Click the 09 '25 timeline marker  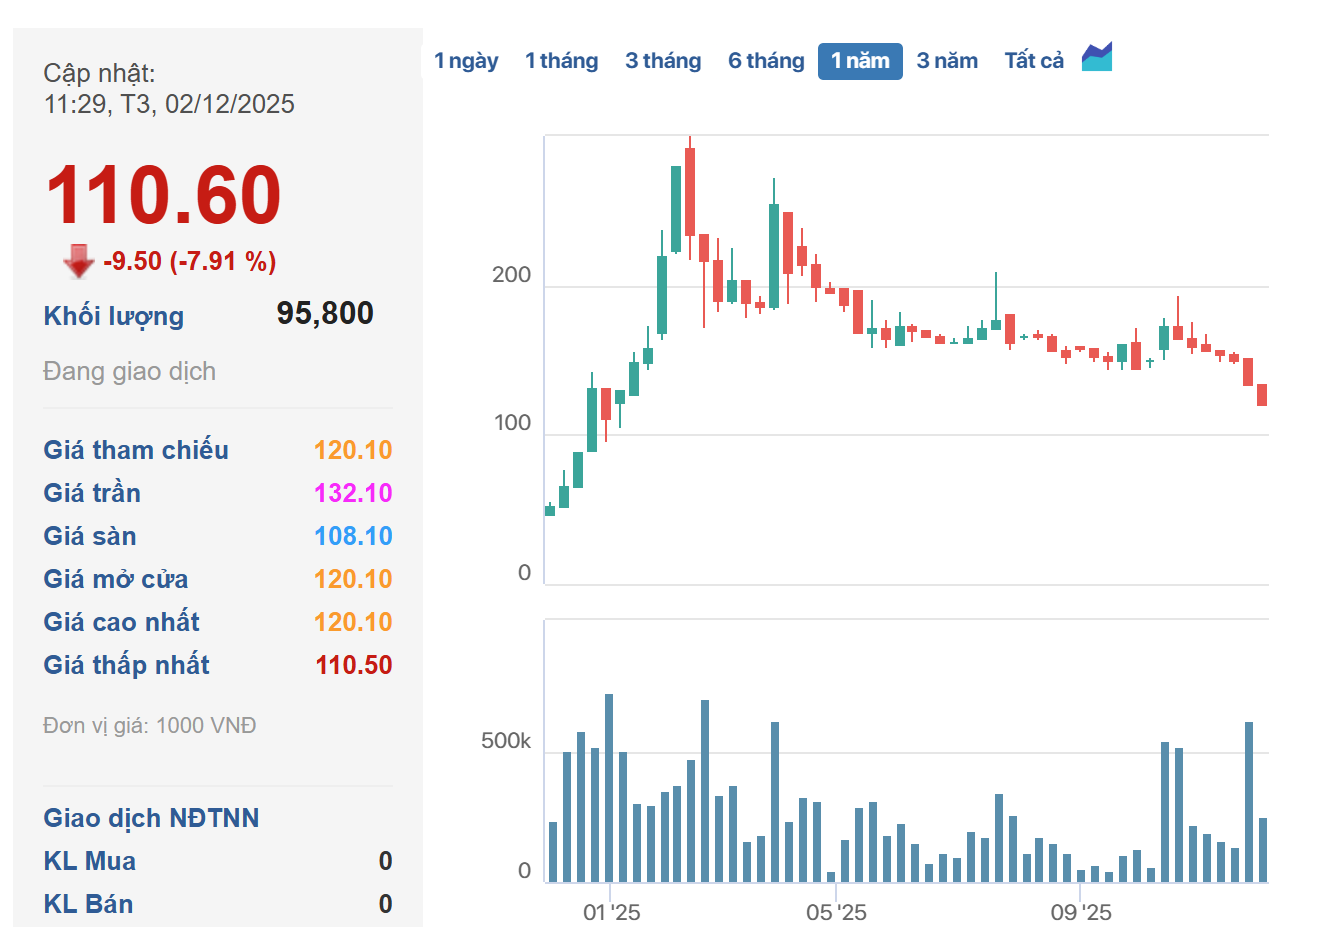click(x=1081, y=912)
